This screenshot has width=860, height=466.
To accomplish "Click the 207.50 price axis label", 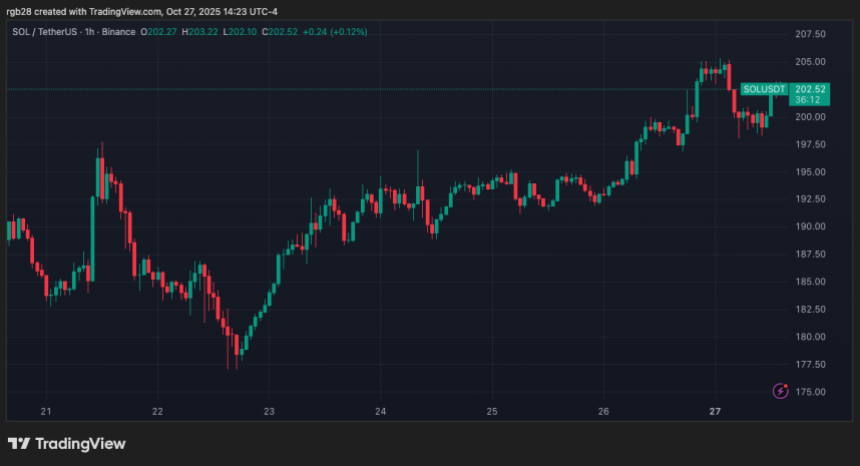I will coord(810,34).
